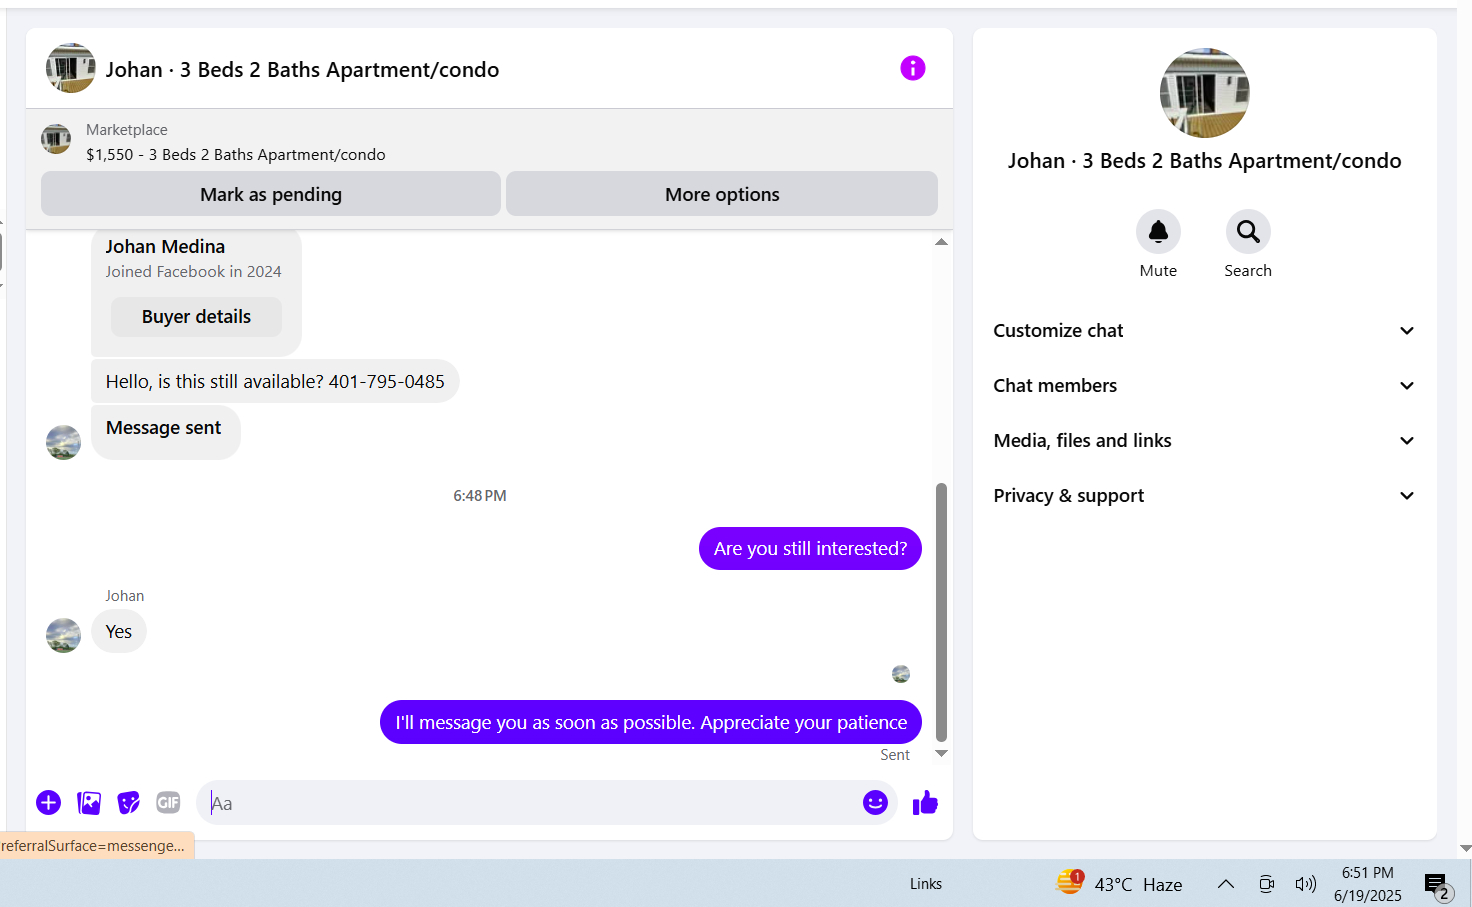Image resolution: width=1472 pixels, height=907 pixels.
Task: Expand Chat members section
Action: point(1204,386)
